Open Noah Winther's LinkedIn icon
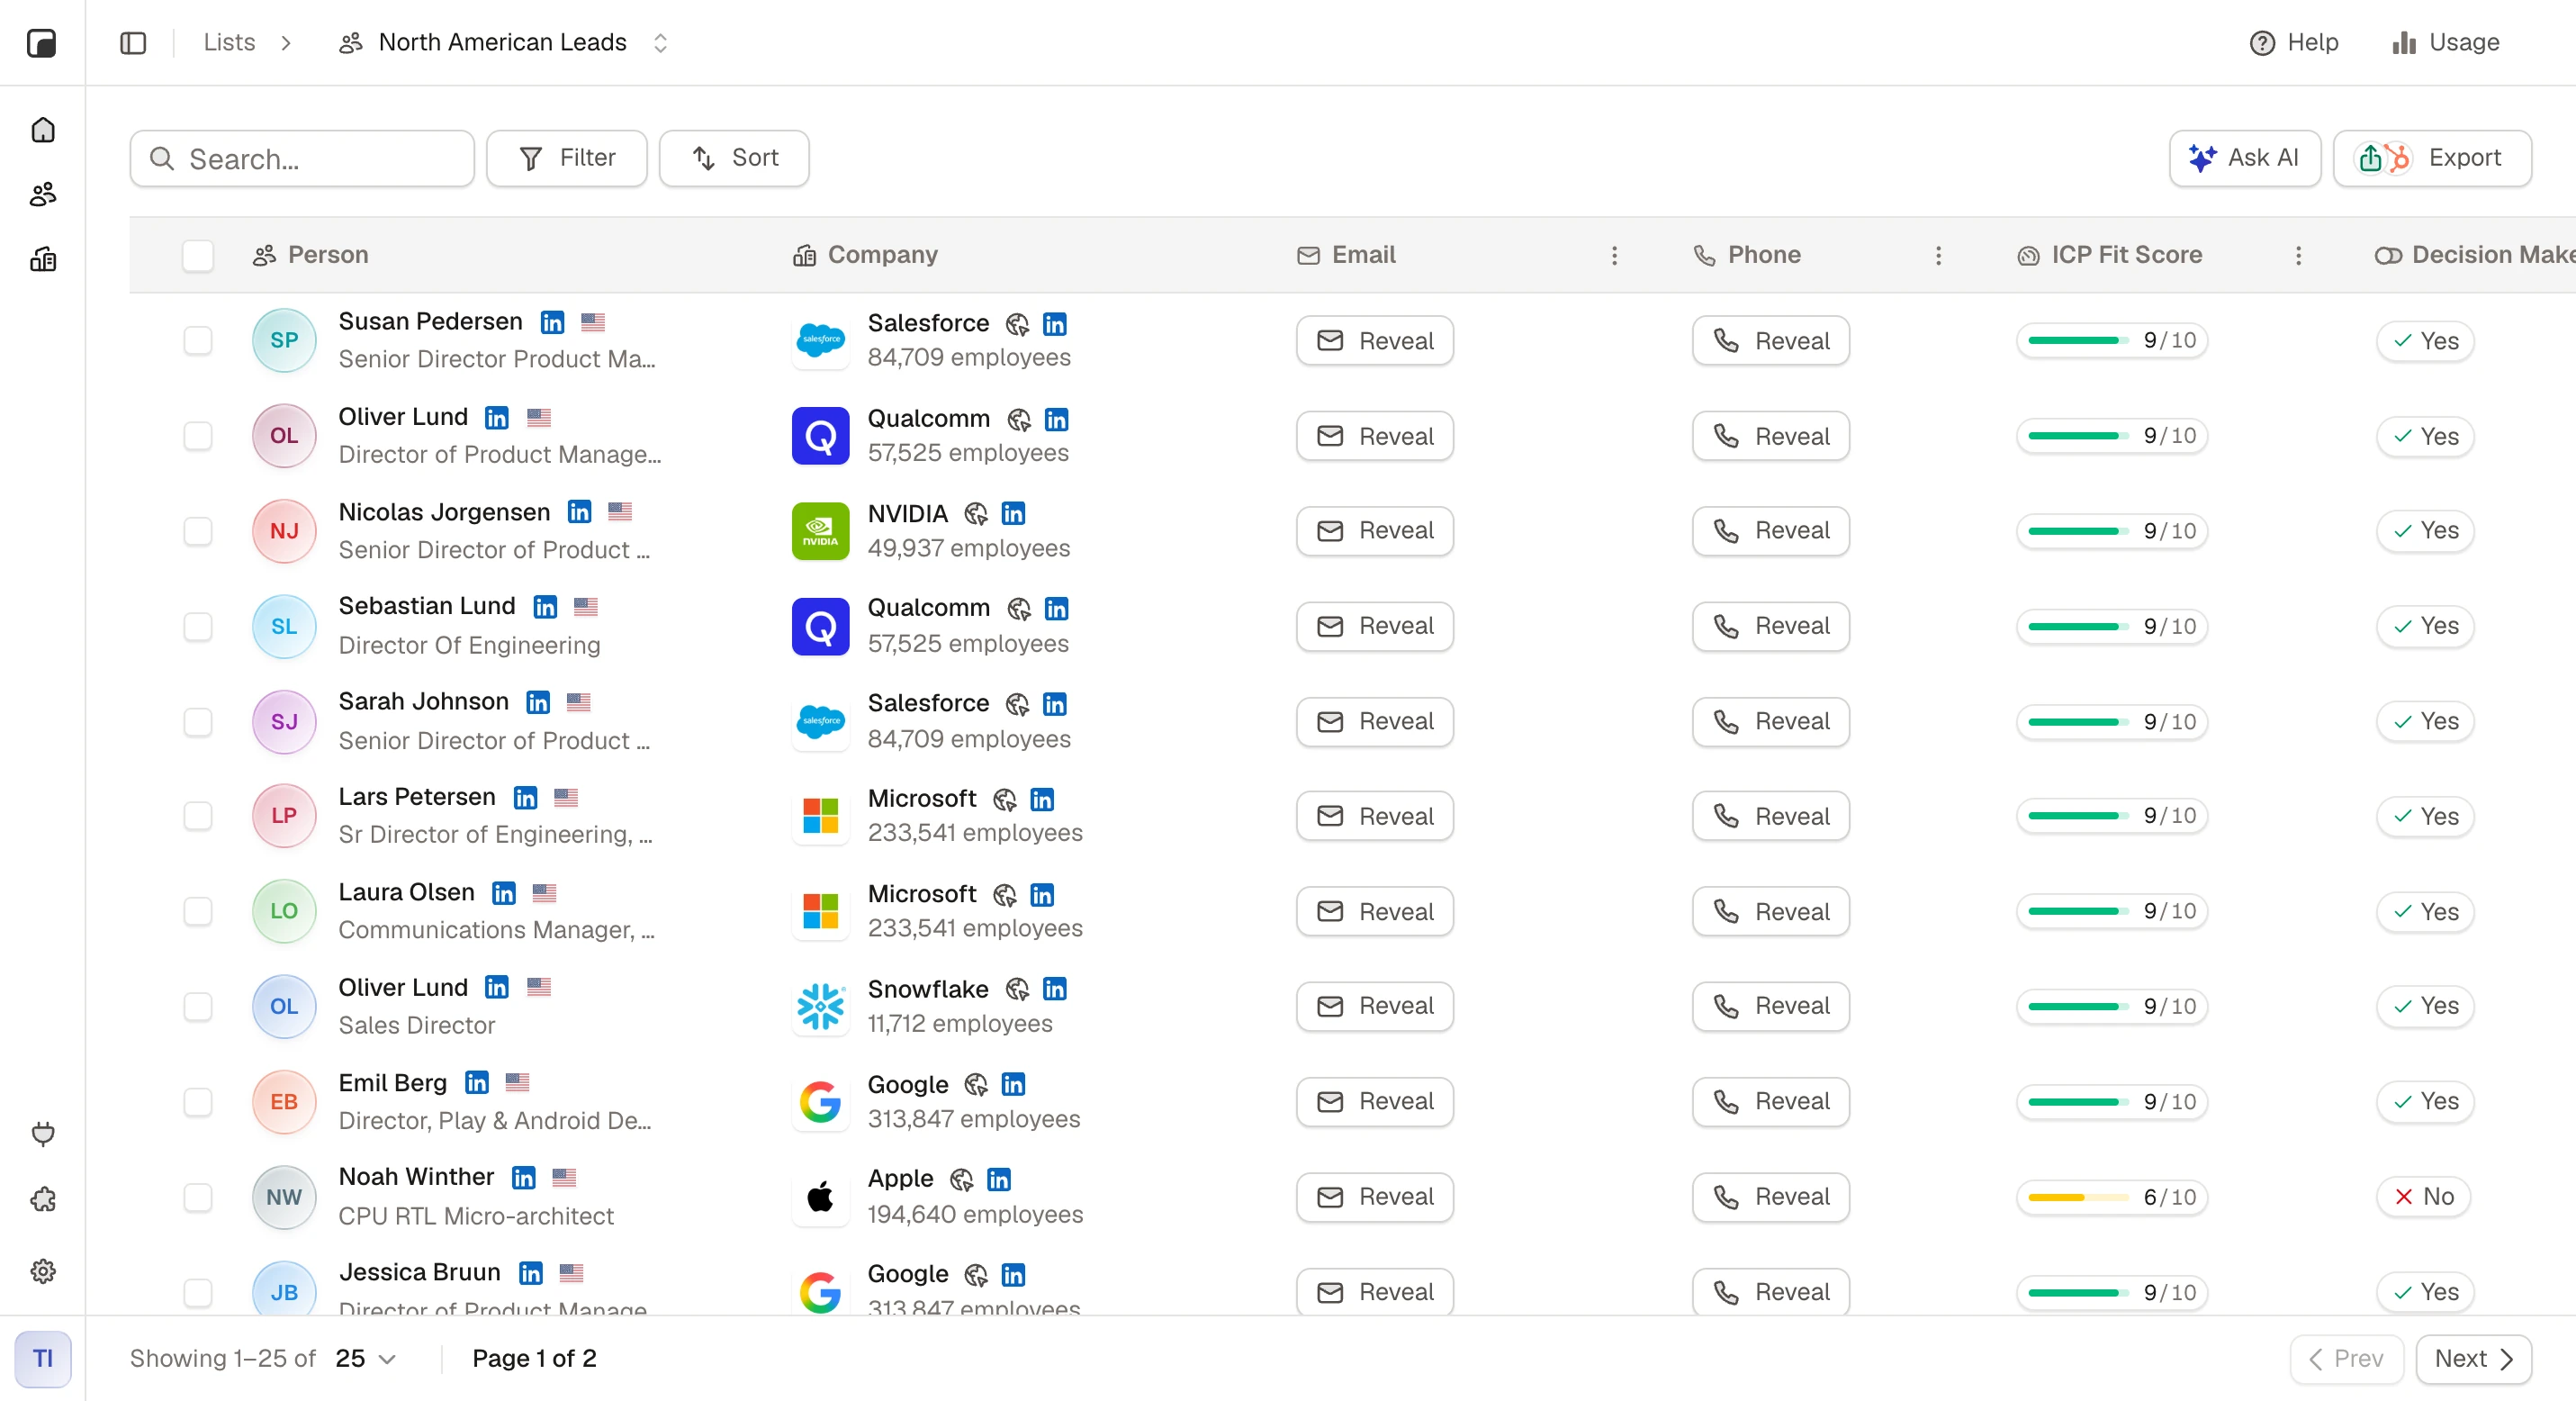 (x=523, y=1178)
